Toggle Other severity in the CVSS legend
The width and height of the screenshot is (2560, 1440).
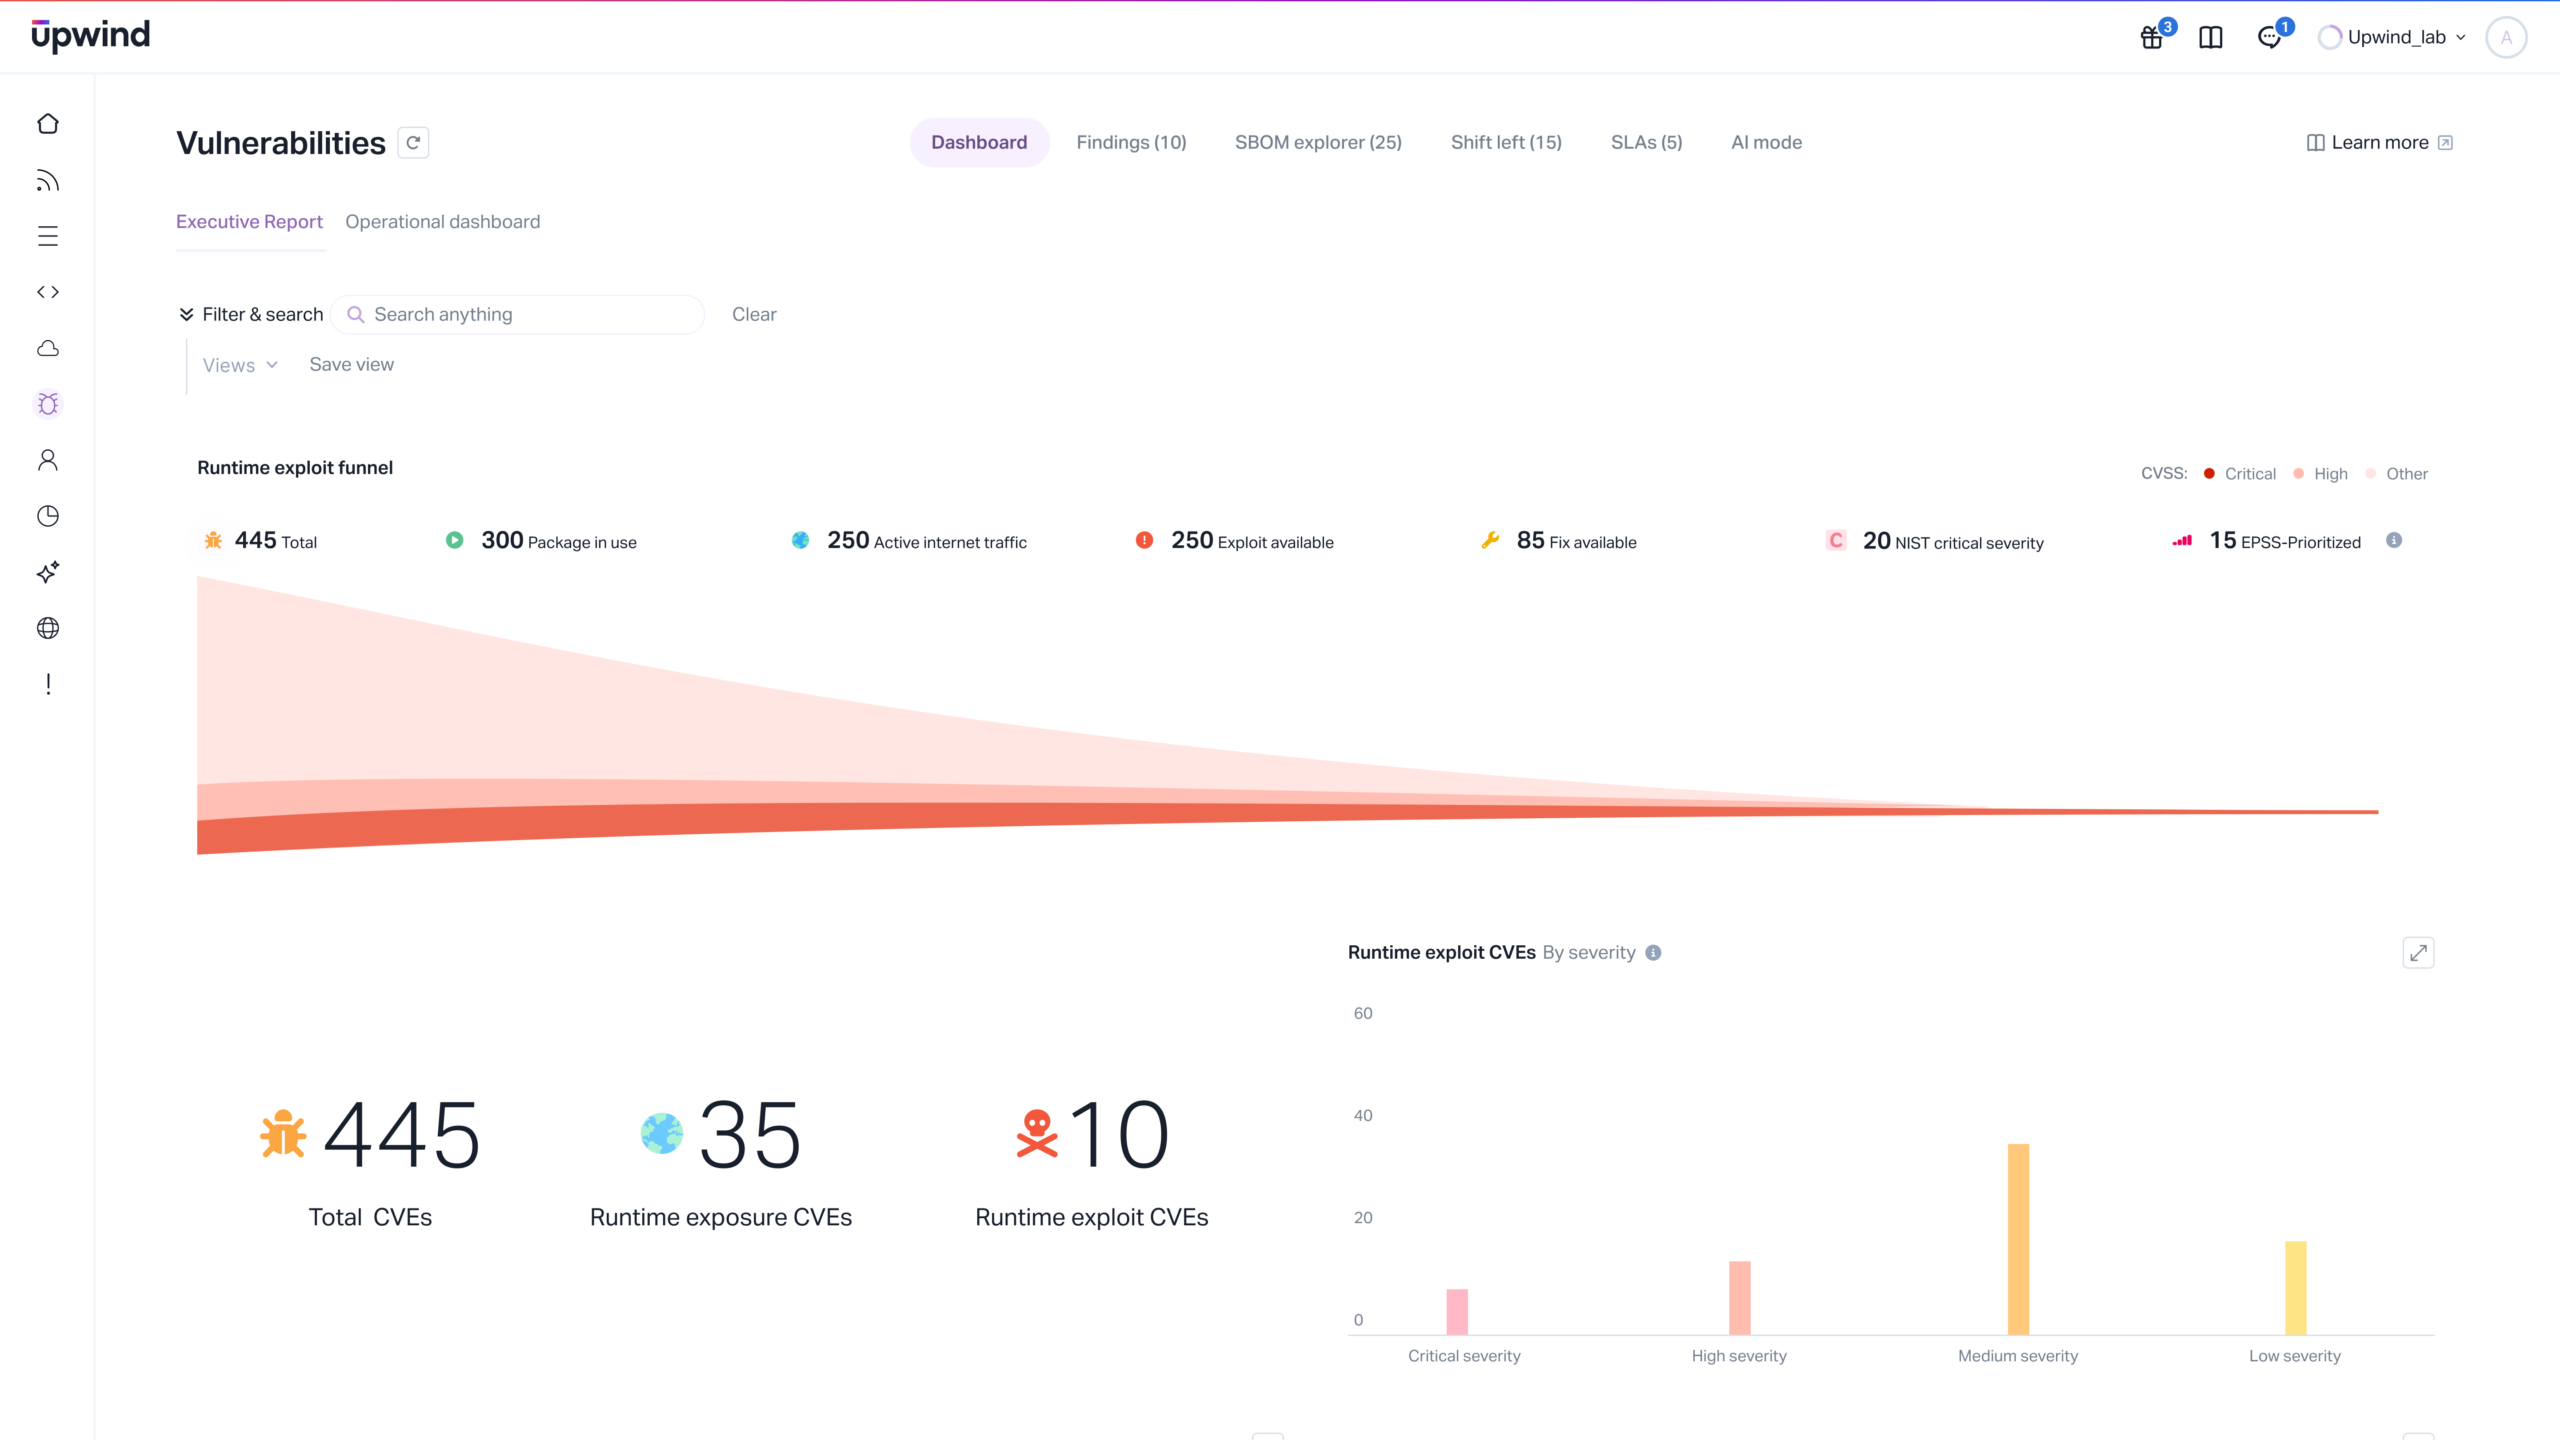tap(2398, 473)
